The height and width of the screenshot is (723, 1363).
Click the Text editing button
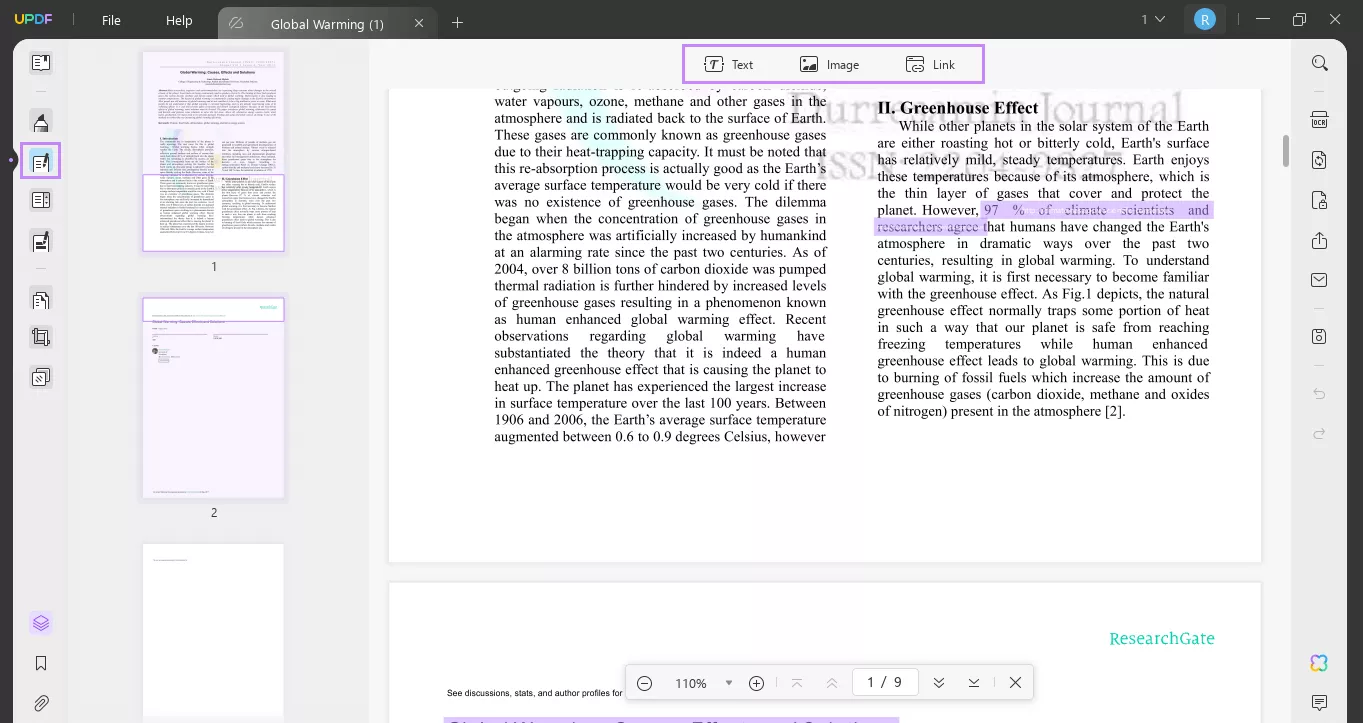729,64
